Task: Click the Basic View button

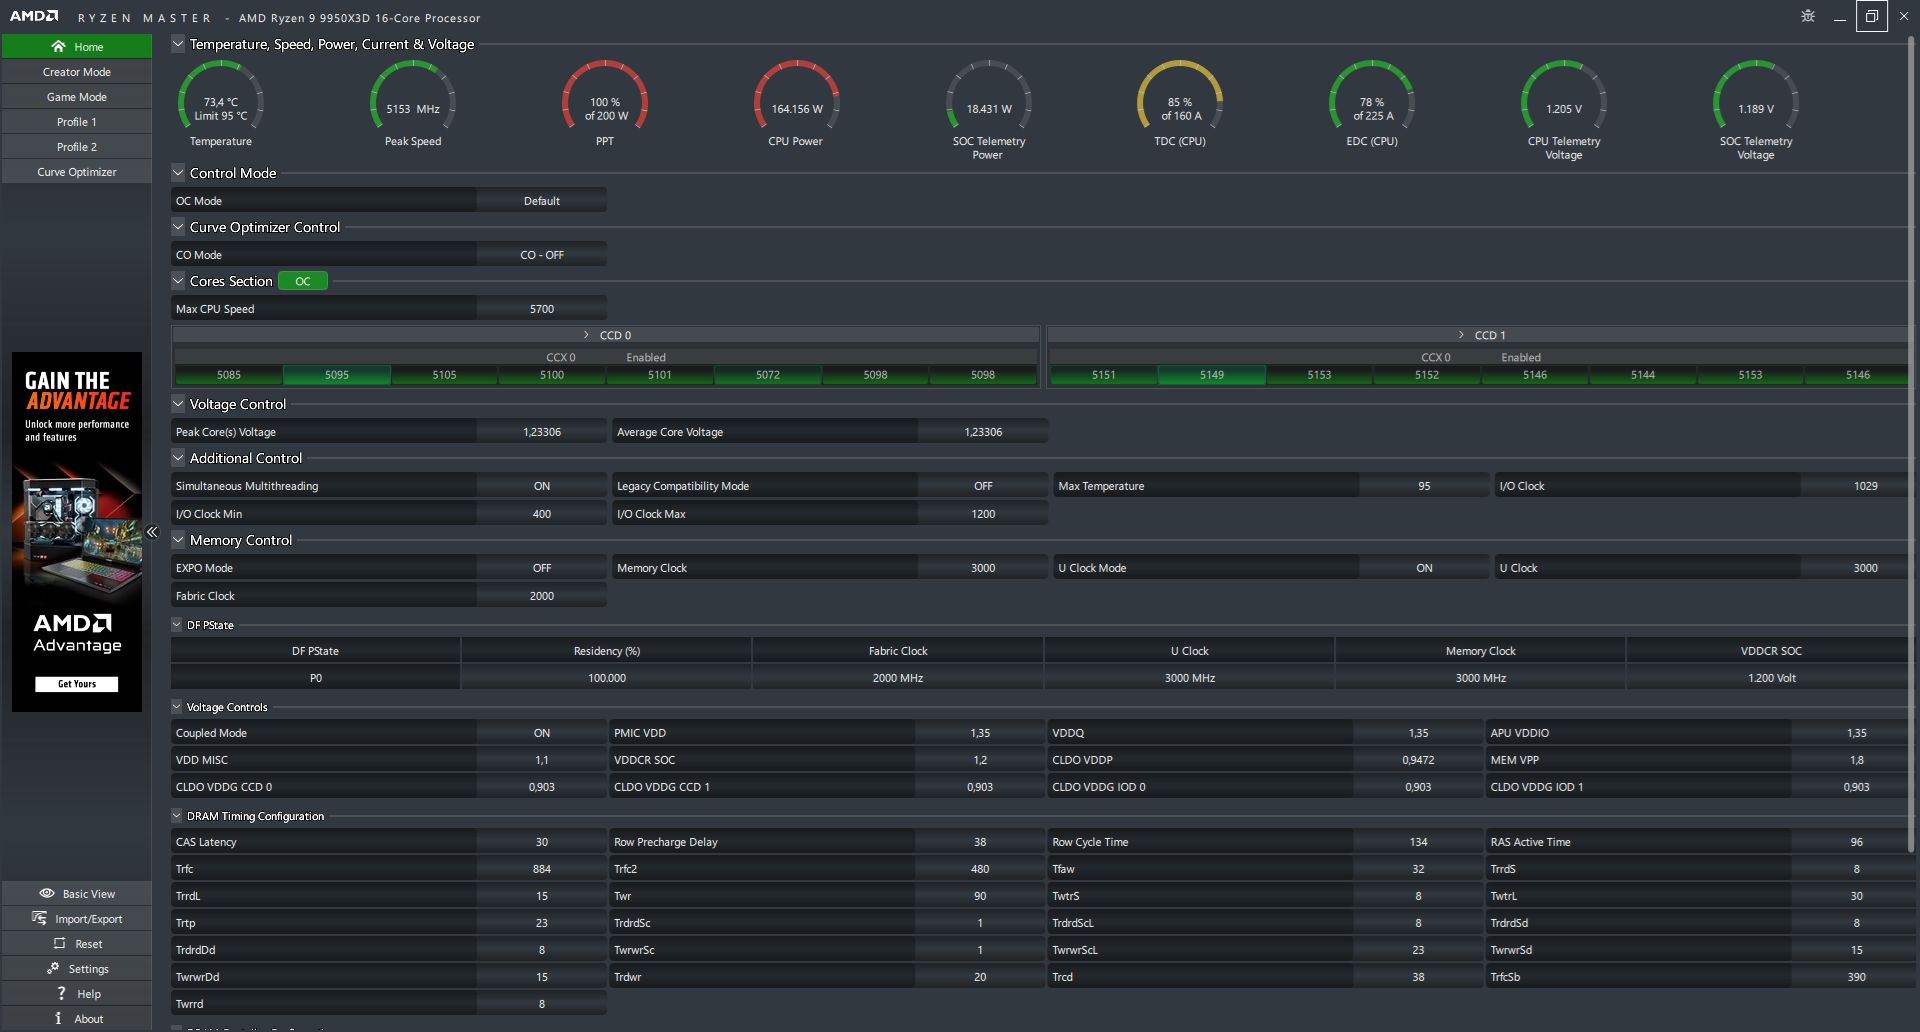Action: (77, 893)
